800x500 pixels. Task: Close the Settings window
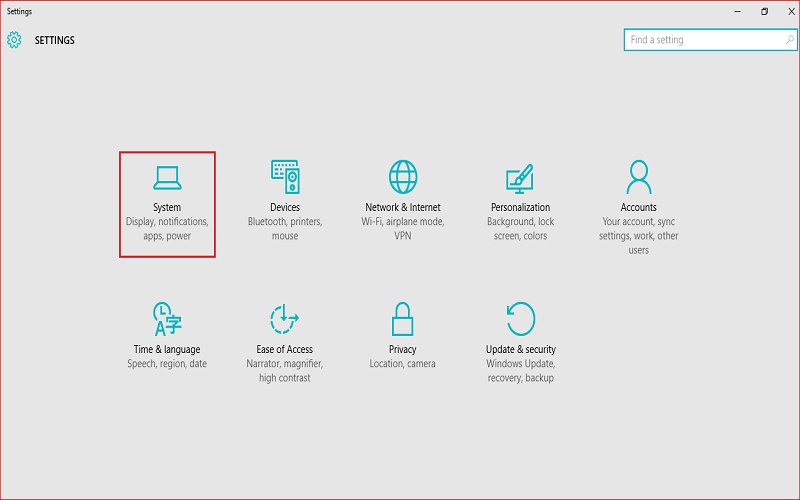point(791,11)
